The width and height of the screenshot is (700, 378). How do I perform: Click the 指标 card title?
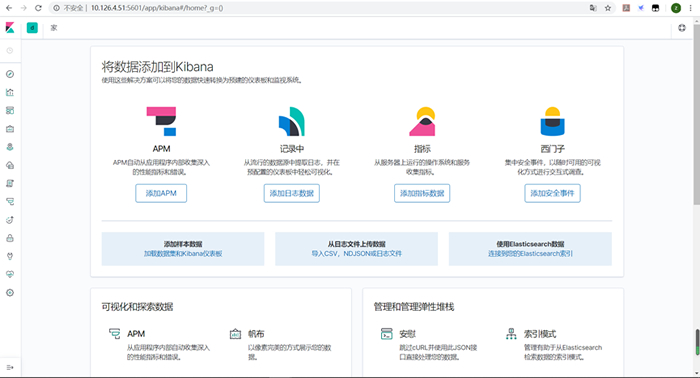click(422, 149)
